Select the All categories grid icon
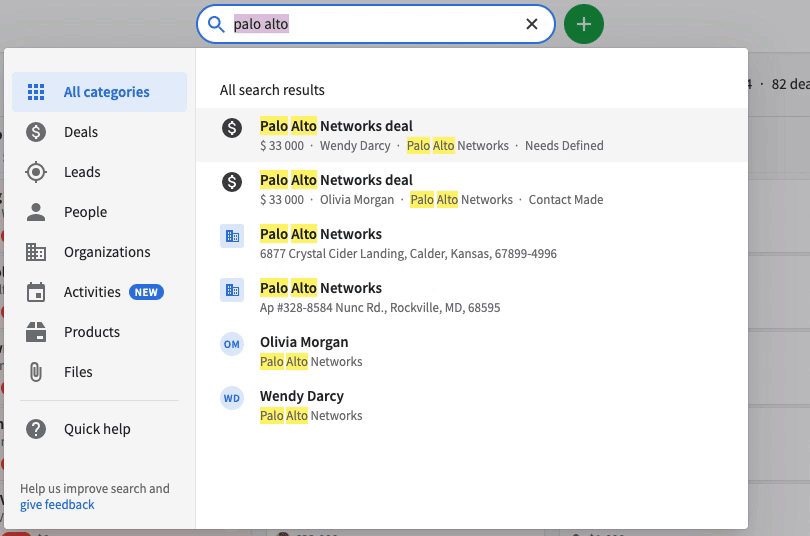 click(36, 92)
